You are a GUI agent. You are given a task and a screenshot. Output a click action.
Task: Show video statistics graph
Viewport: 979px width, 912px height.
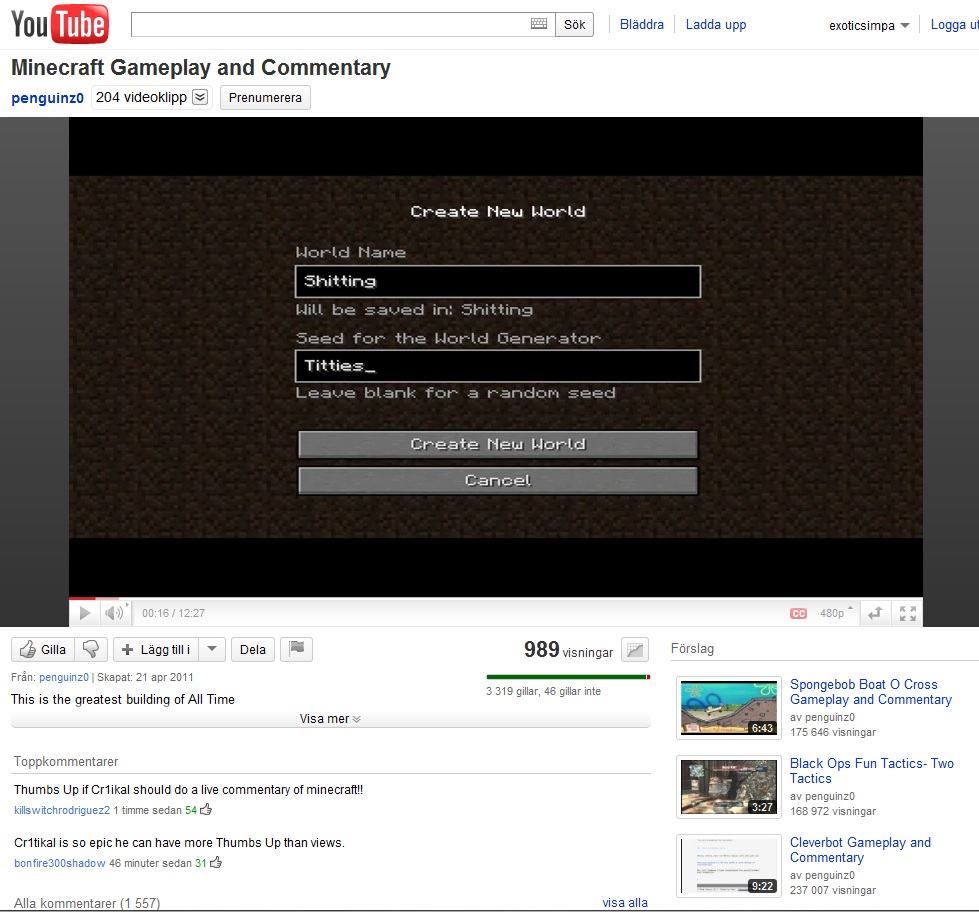pos(634,650)
